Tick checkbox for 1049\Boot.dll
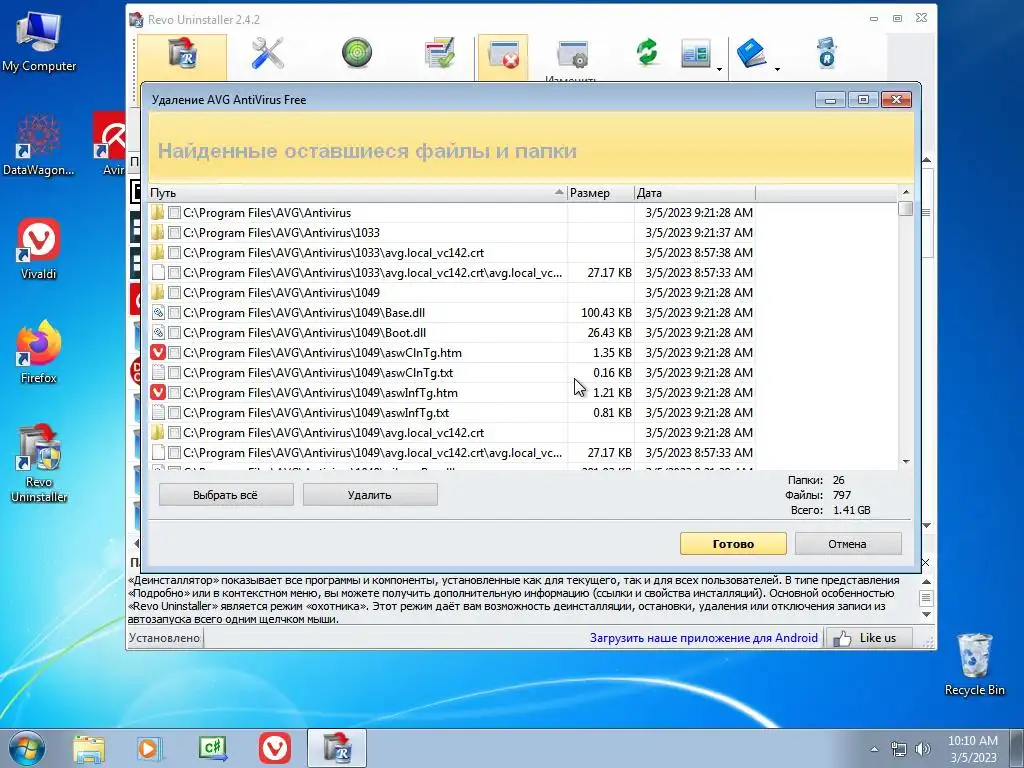Screen dimensions: 1024x768 [x=174, y=332]
